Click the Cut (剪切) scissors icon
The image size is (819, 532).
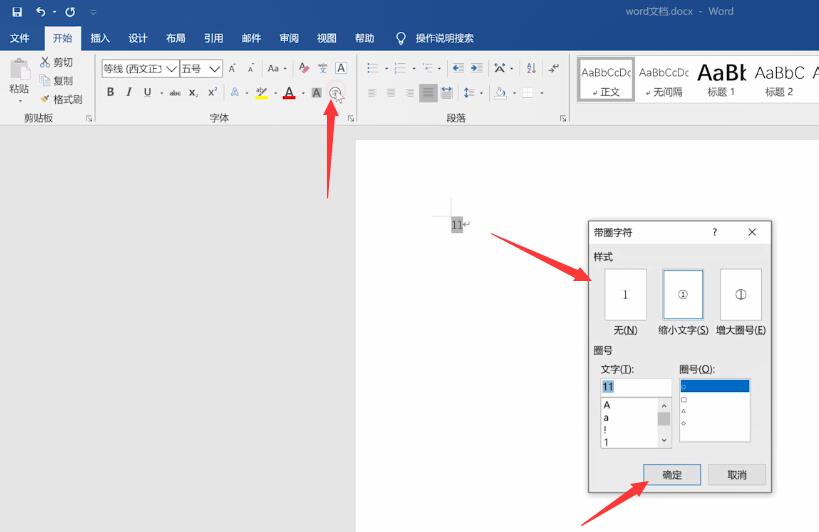click(45, 62)
